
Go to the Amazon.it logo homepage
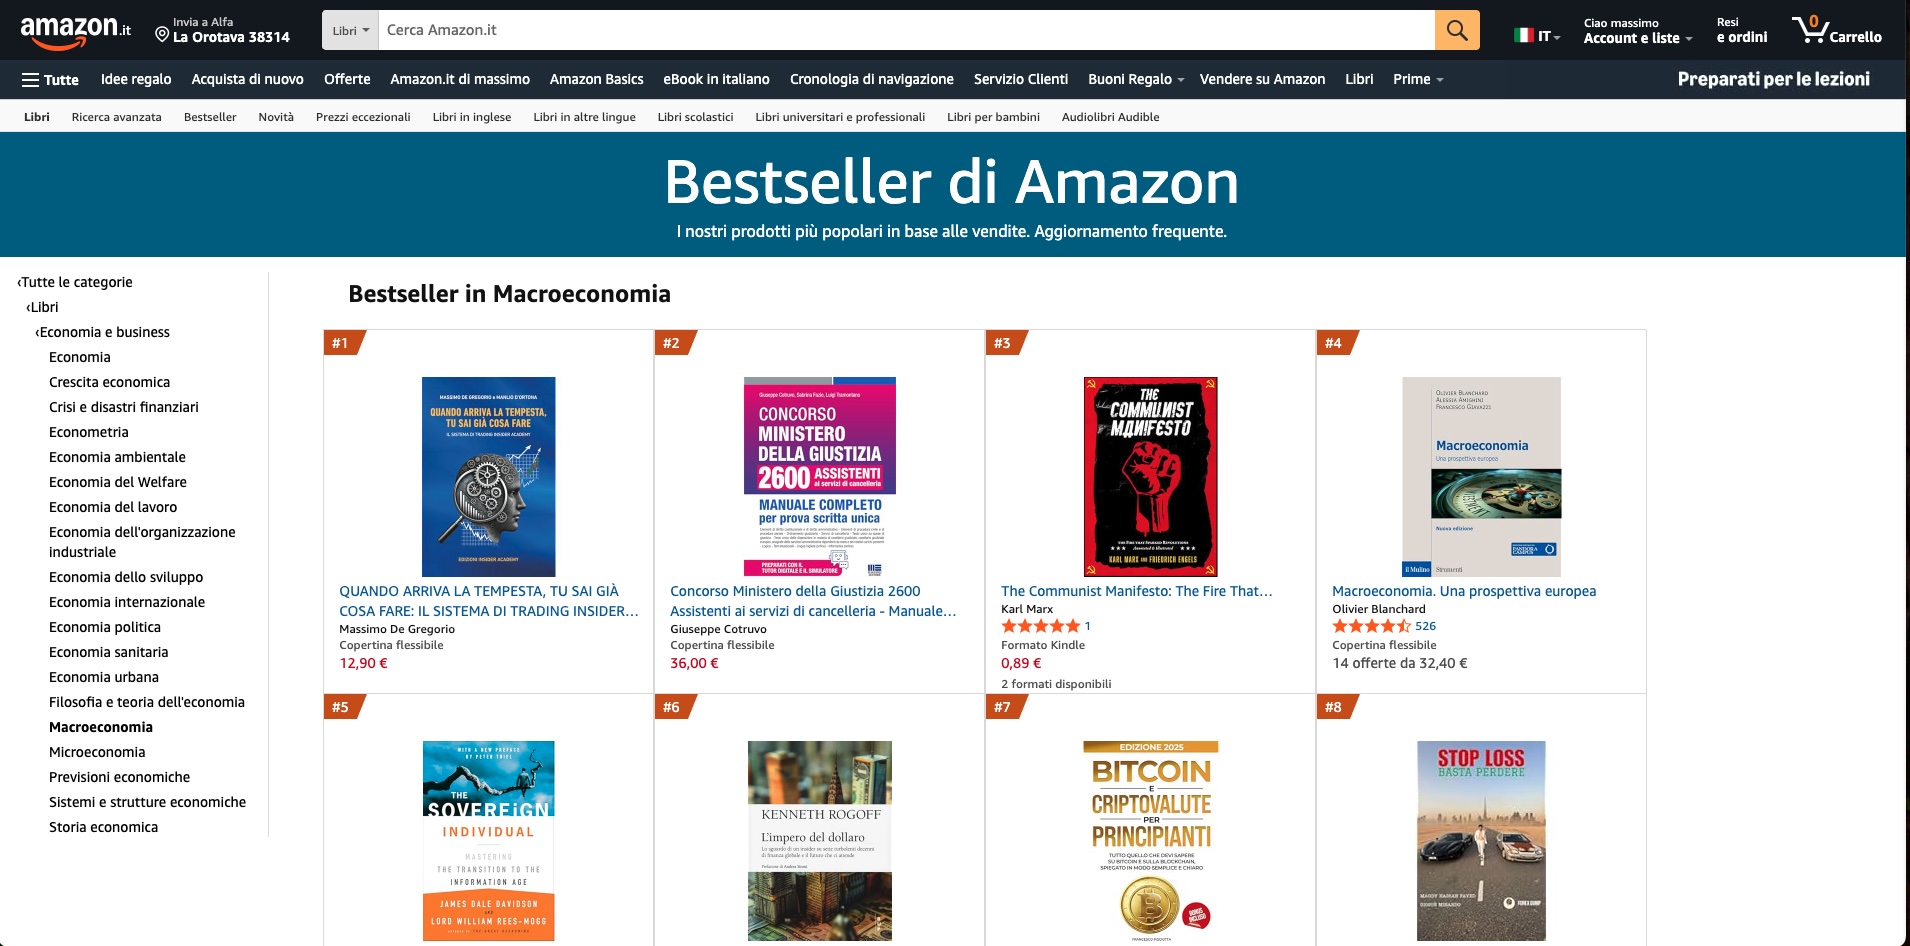point(75,31)
